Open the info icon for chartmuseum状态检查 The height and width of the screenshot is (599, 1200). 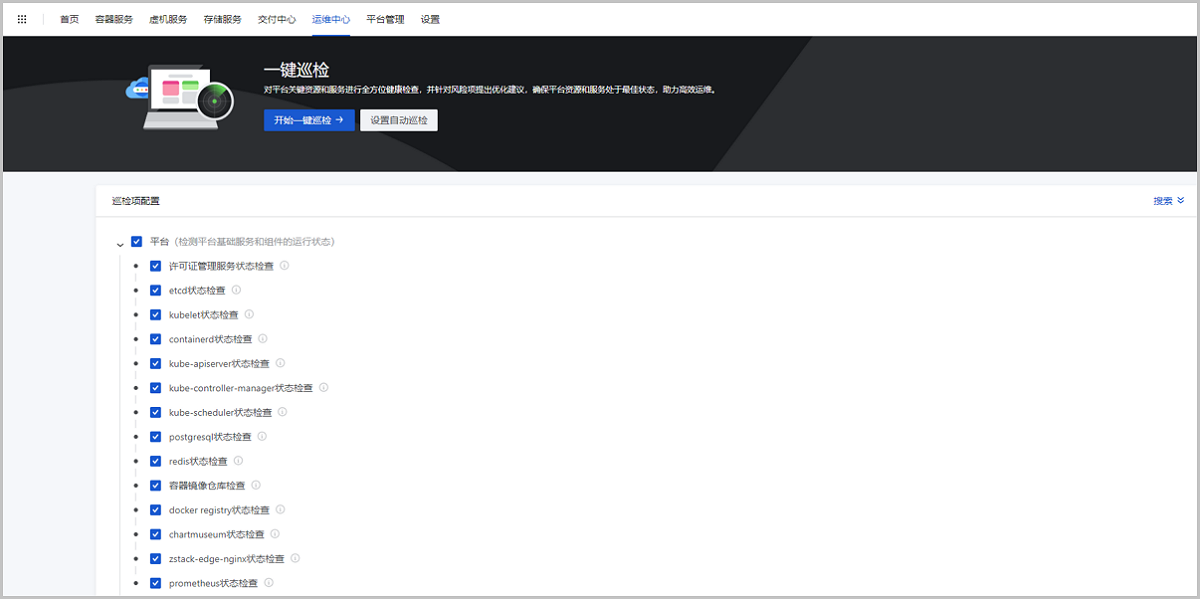pyautogui.click(x=274, y=533)
